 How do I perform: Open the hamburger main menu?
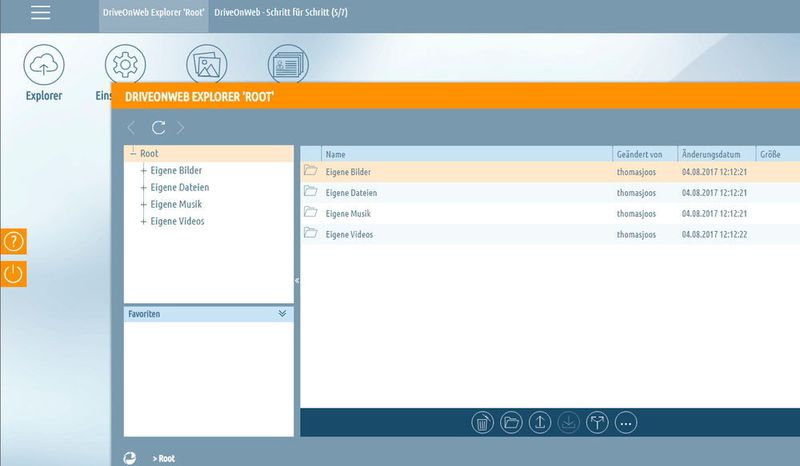point(40,13)
